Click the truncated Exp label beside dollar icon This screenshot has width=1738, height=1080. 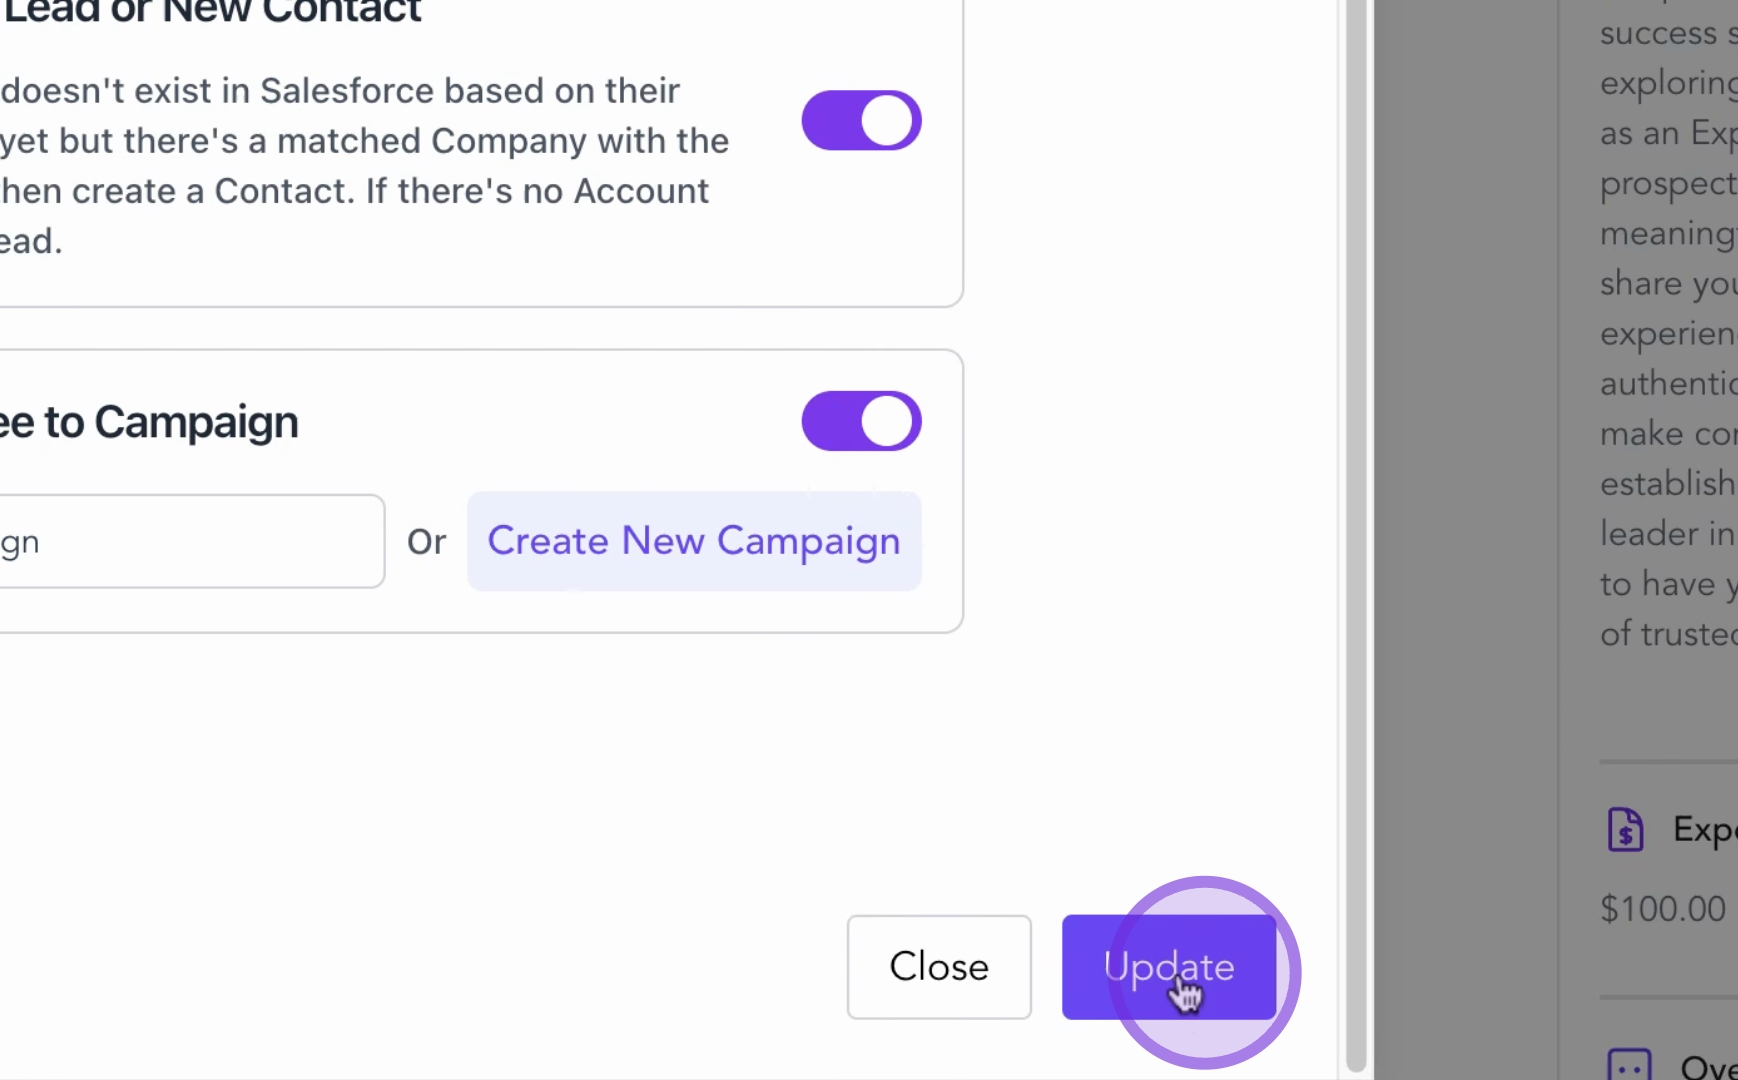tap(1704, 830)
